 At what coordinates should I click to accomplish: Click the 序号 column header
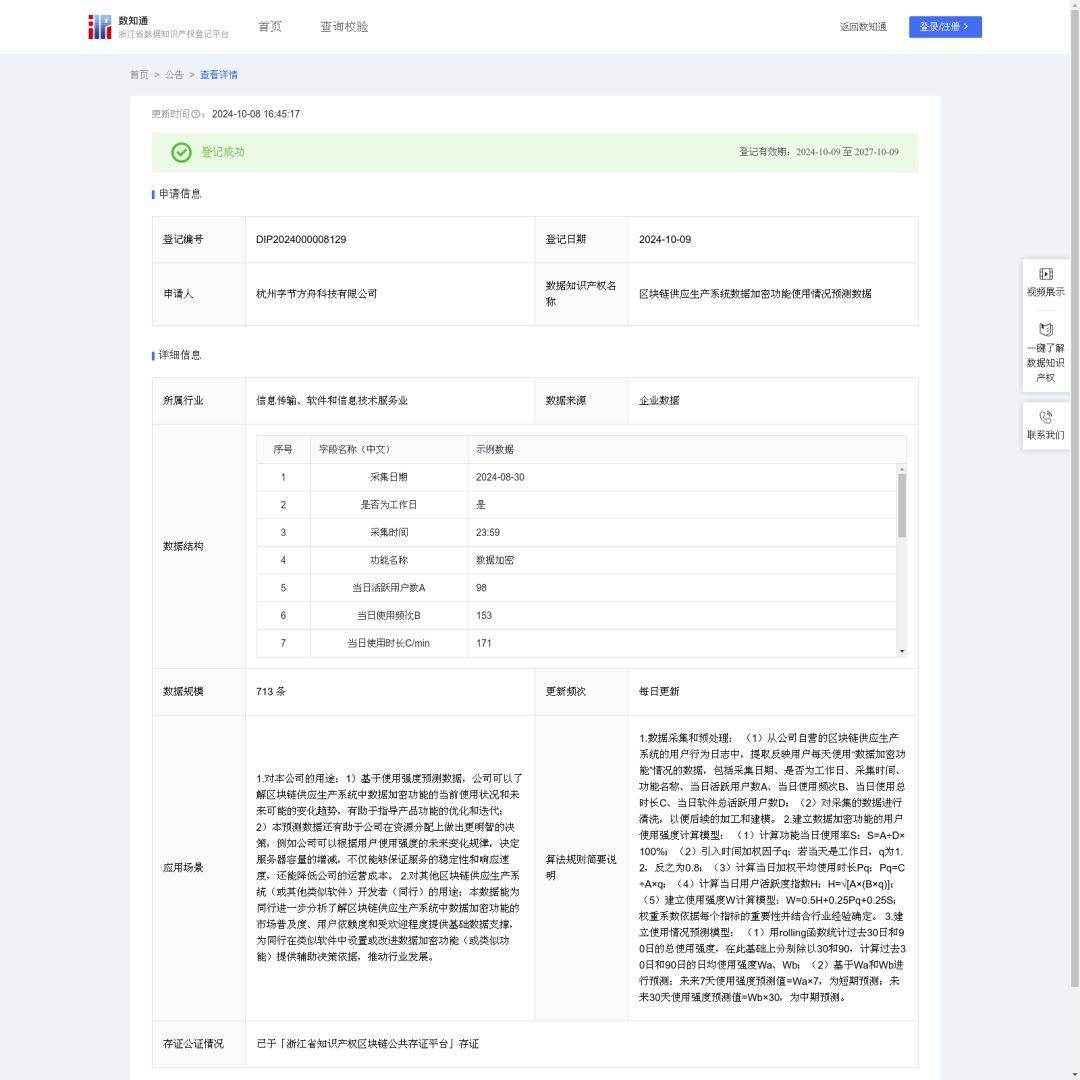pos(282,449)
